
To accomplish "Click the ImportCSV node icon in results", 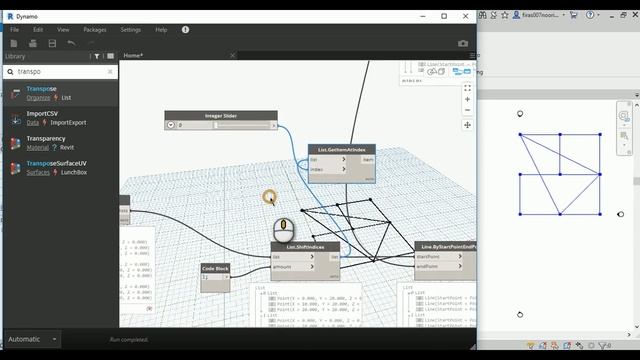I will [x=16, y=119].
